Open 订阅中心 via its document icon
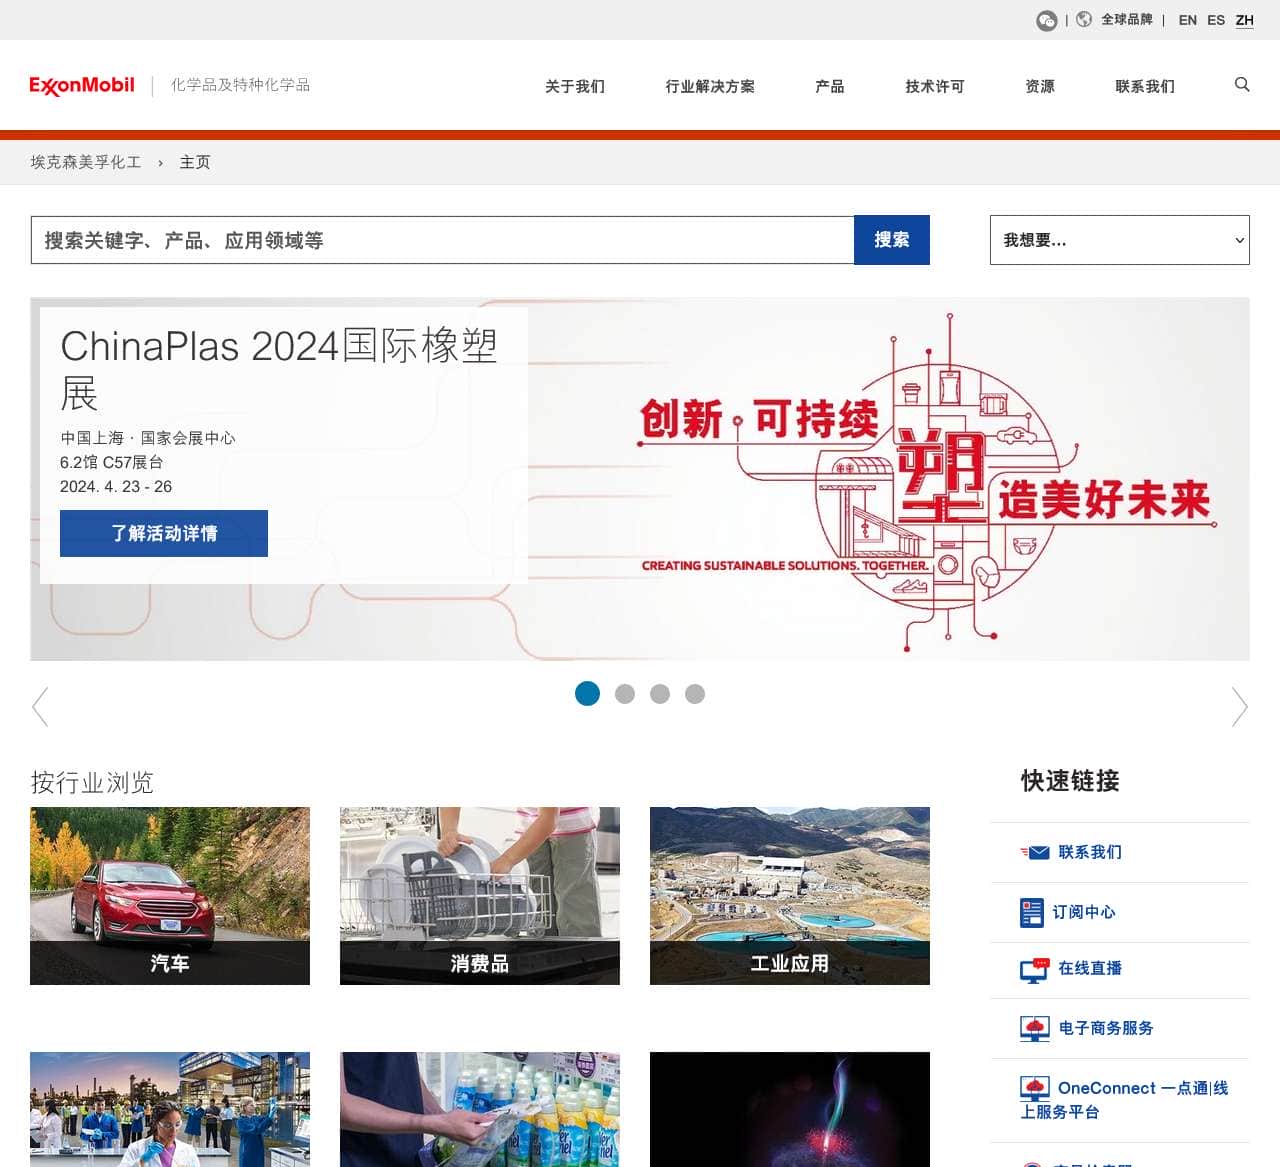This screenshot has width=1280, height=1167. click(1031, 911)
